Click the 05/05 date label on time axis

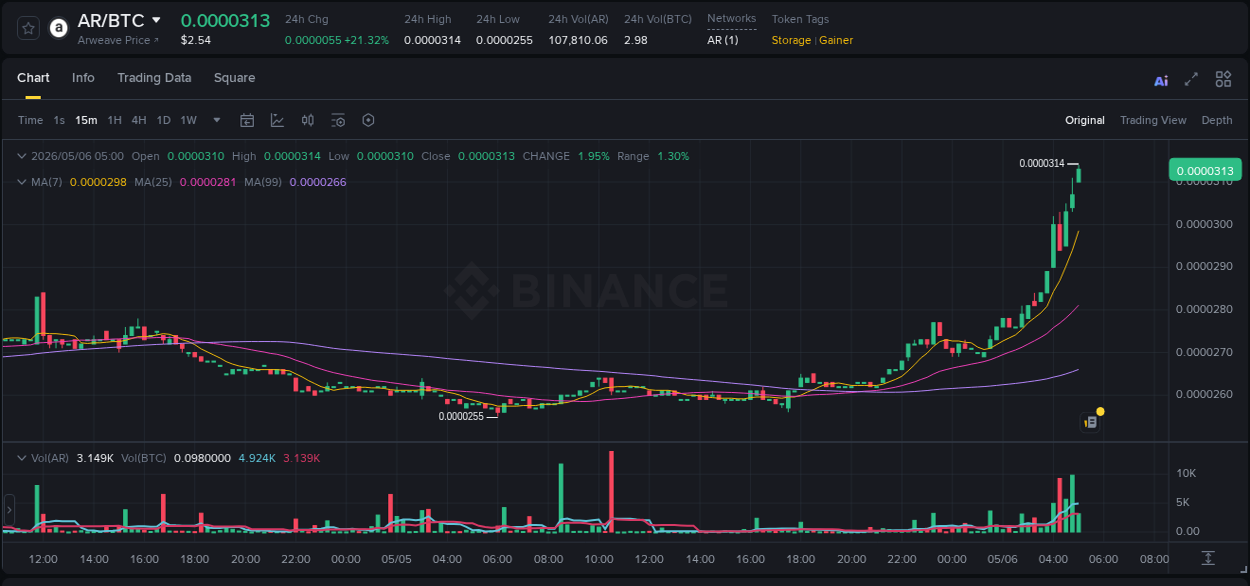[x=396, y=559]
